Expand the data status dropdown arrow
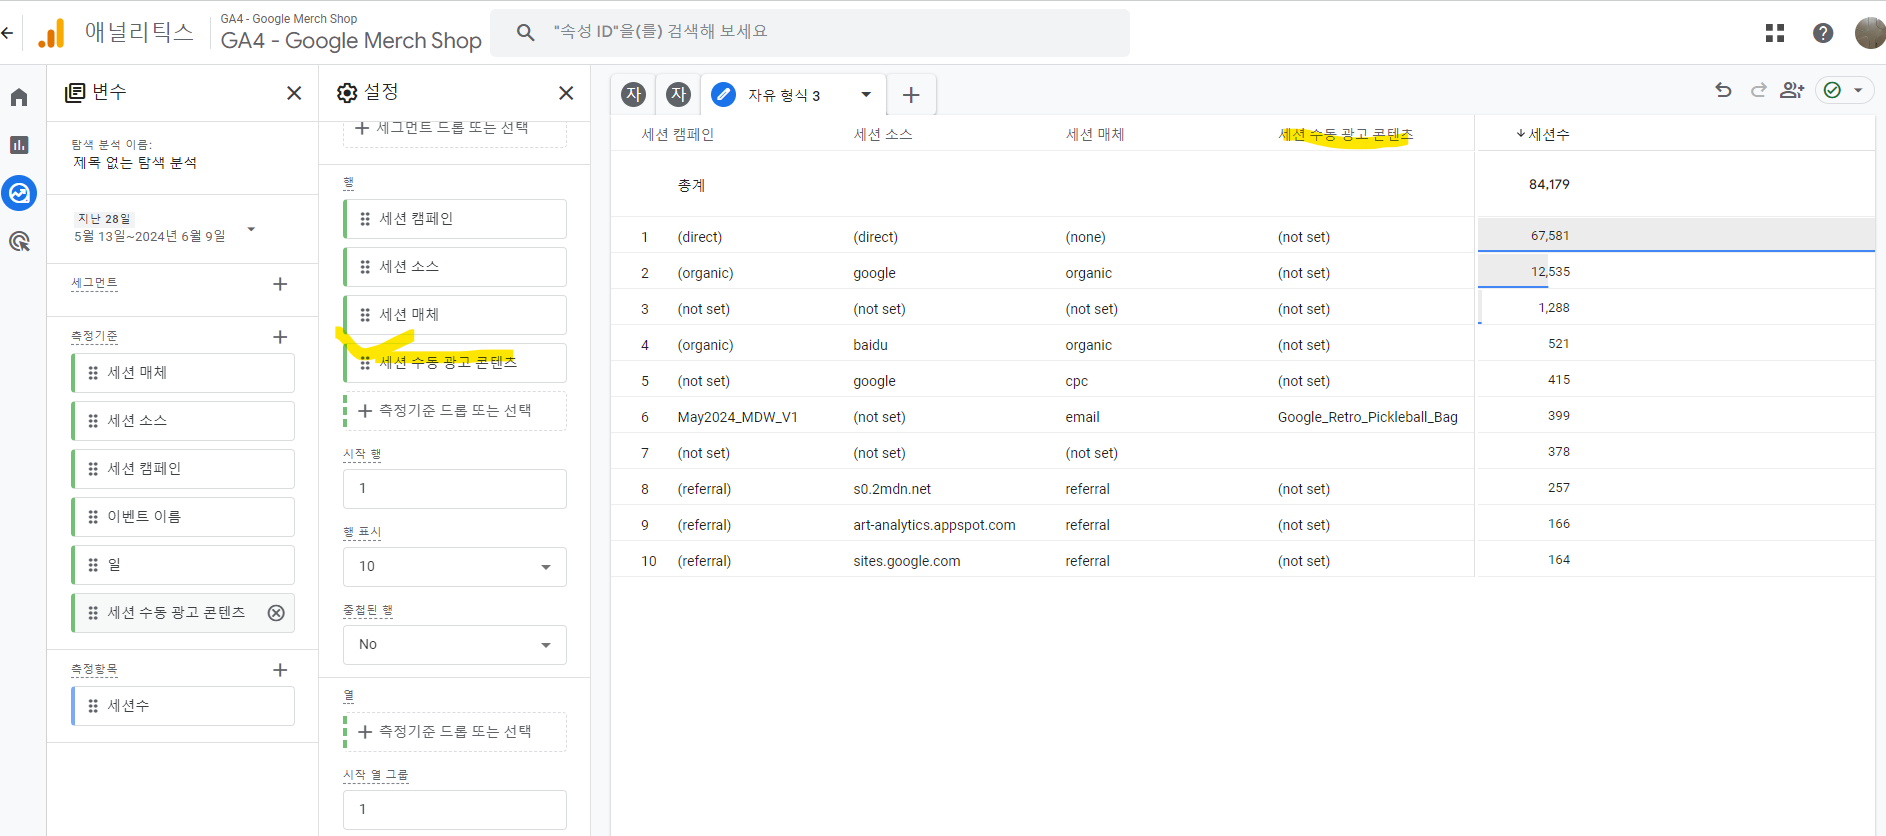Viewport: 1886px width, 836px height. pyautogui.click(x=1858, y=90)
